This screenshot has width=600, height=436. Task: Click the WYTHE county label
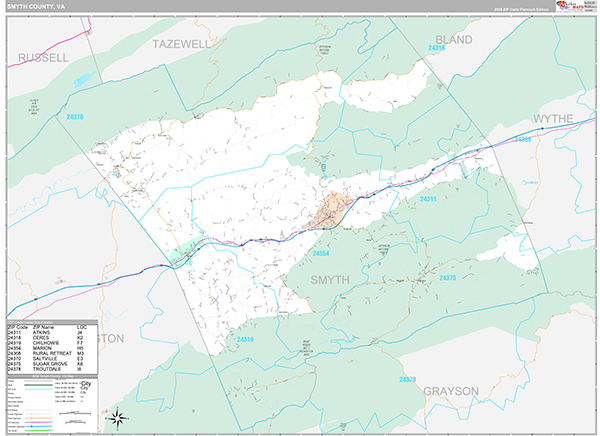click(x=553, y=119)
